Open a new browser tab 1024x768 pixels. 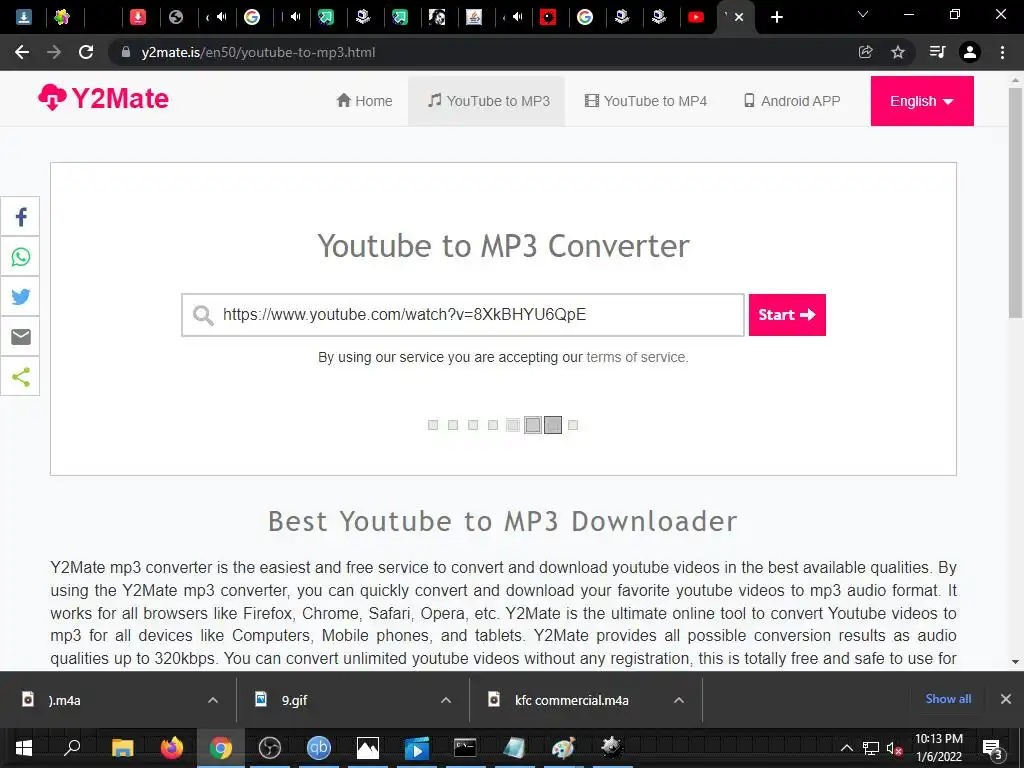(776, 17)
